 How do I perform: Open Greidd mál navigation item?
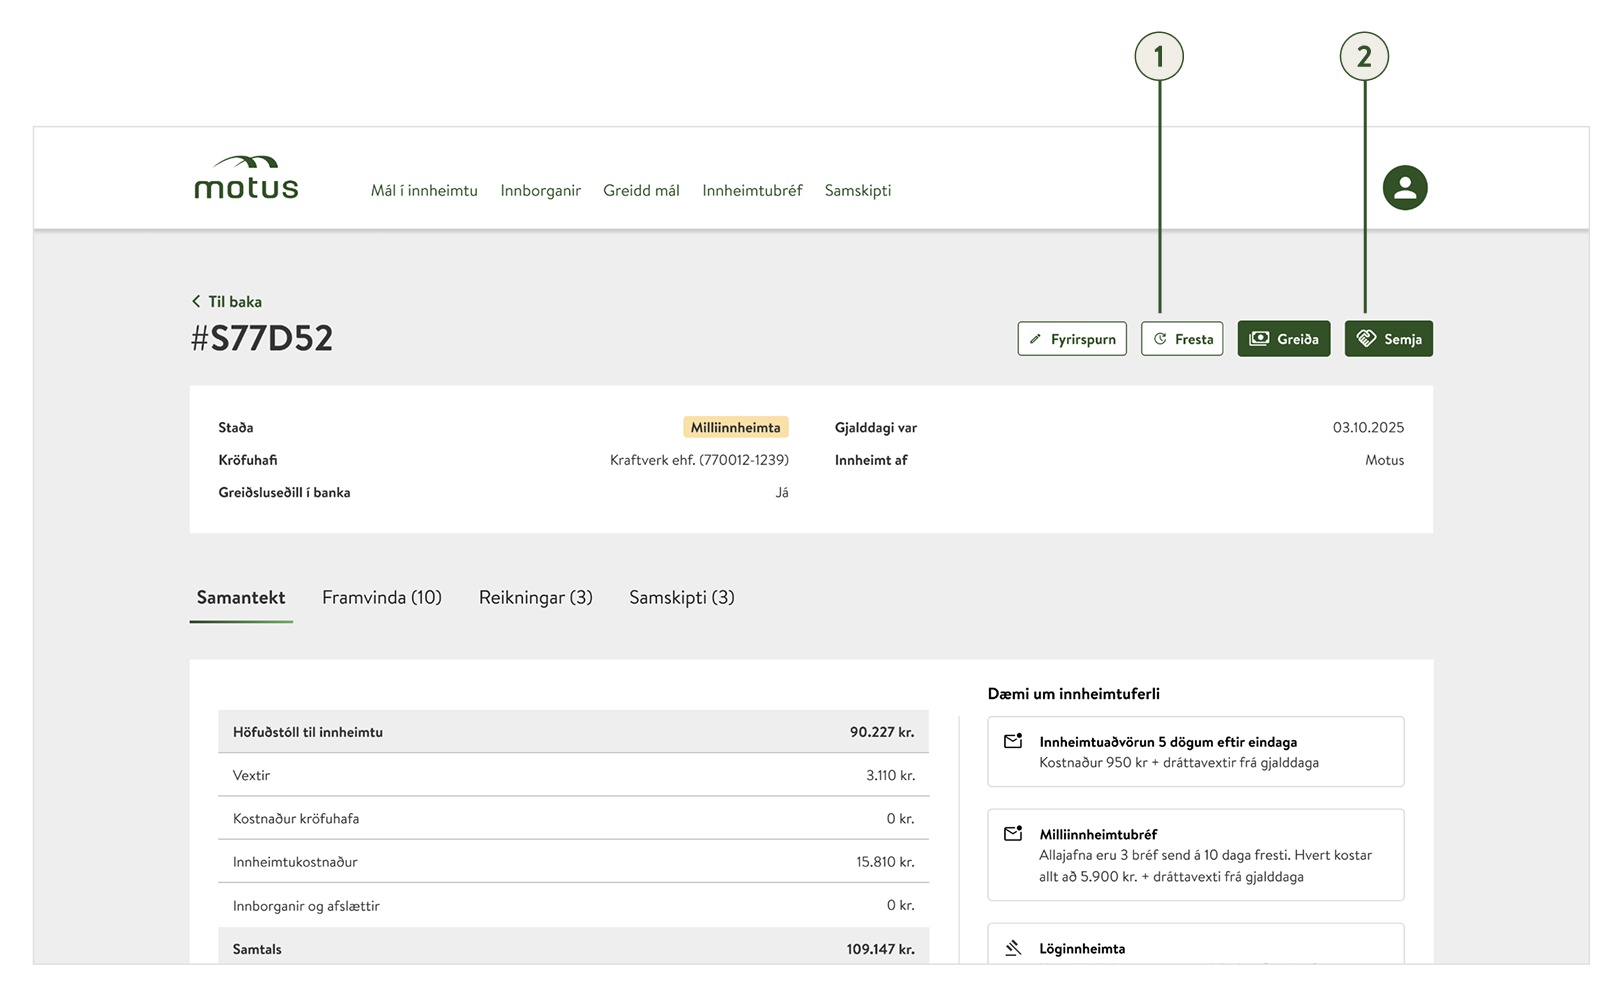tap(641, 191)
